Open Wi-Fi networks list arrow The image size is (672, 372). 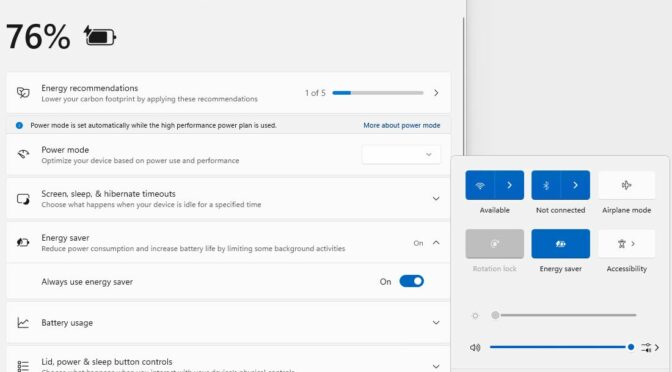click(509, 185)
